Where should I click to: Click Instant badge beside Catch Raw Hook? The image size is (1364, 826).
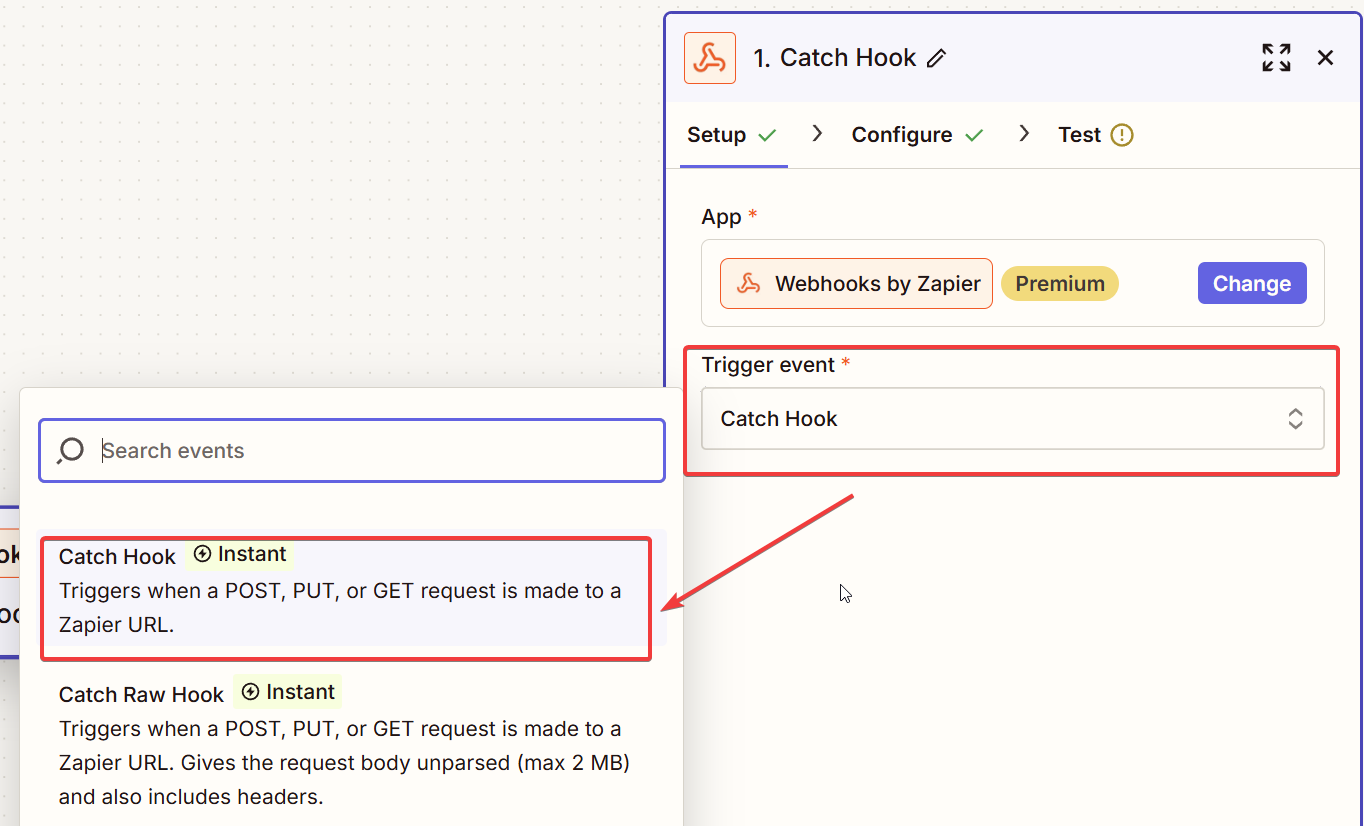click(288, 692)
